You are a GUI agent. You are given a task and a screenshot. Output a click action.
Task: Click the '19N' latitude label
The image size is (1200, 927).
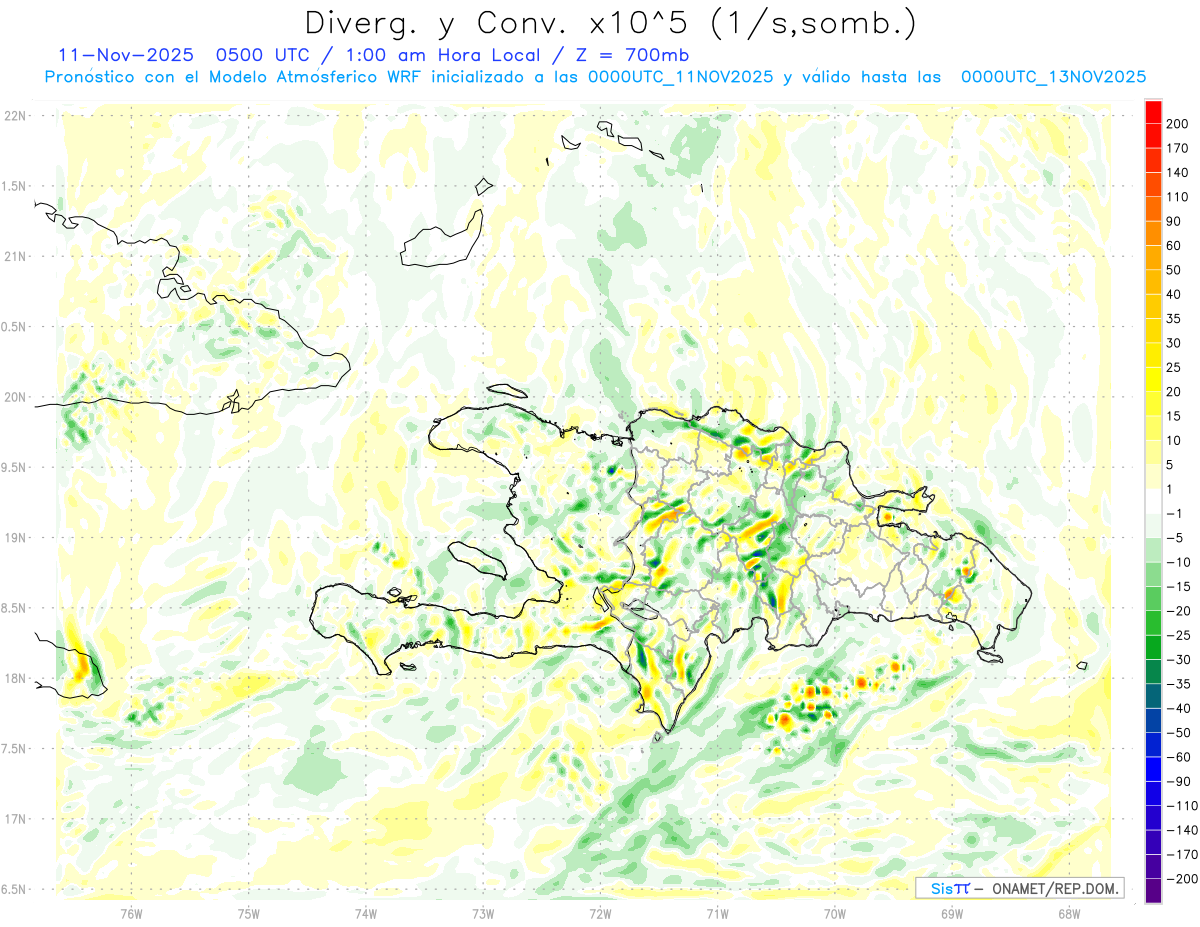[15, 538]
